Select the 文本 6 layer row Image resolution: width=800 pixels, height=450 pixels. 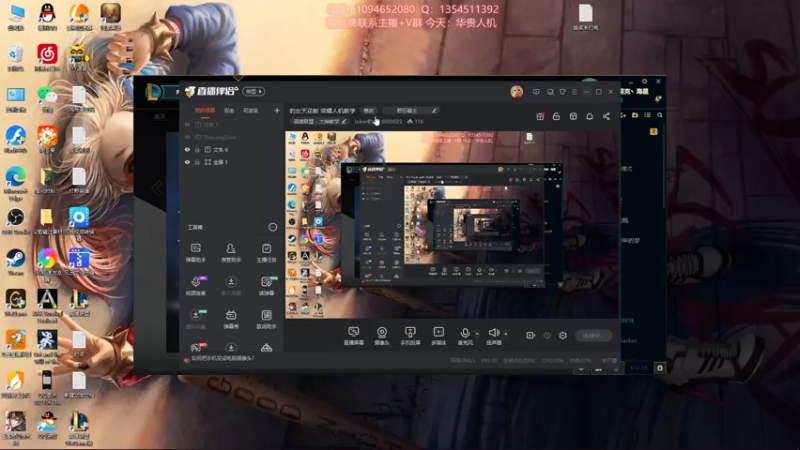[232, 149]
